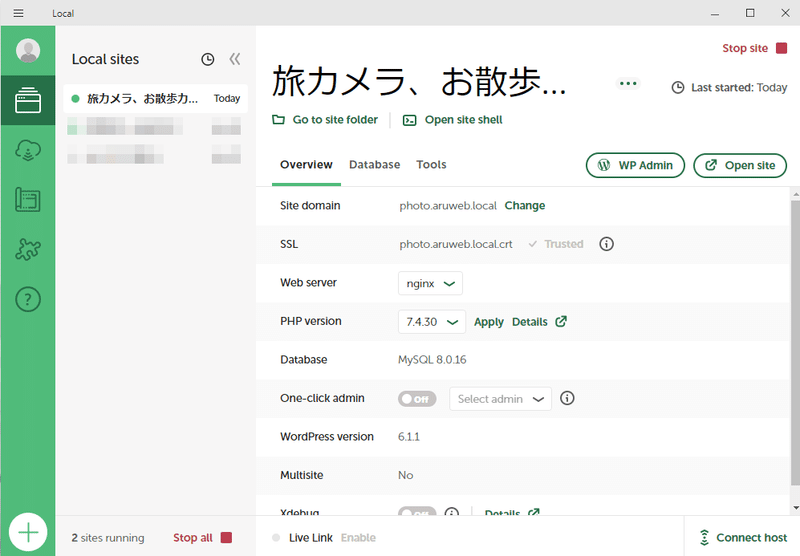This screenshot has height=556, width=800.
Task: Click SSL info circle icon
Action: pyautogui.click(x=606, y=244)
